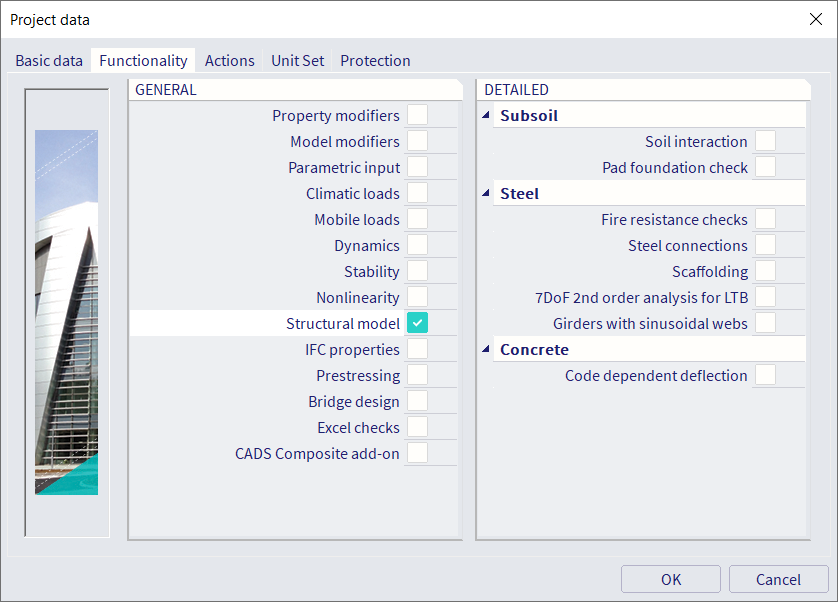The width and height of the screenshot is (838, 602).
Task: Confirm project data with OK
Action: tap(670, 579)
